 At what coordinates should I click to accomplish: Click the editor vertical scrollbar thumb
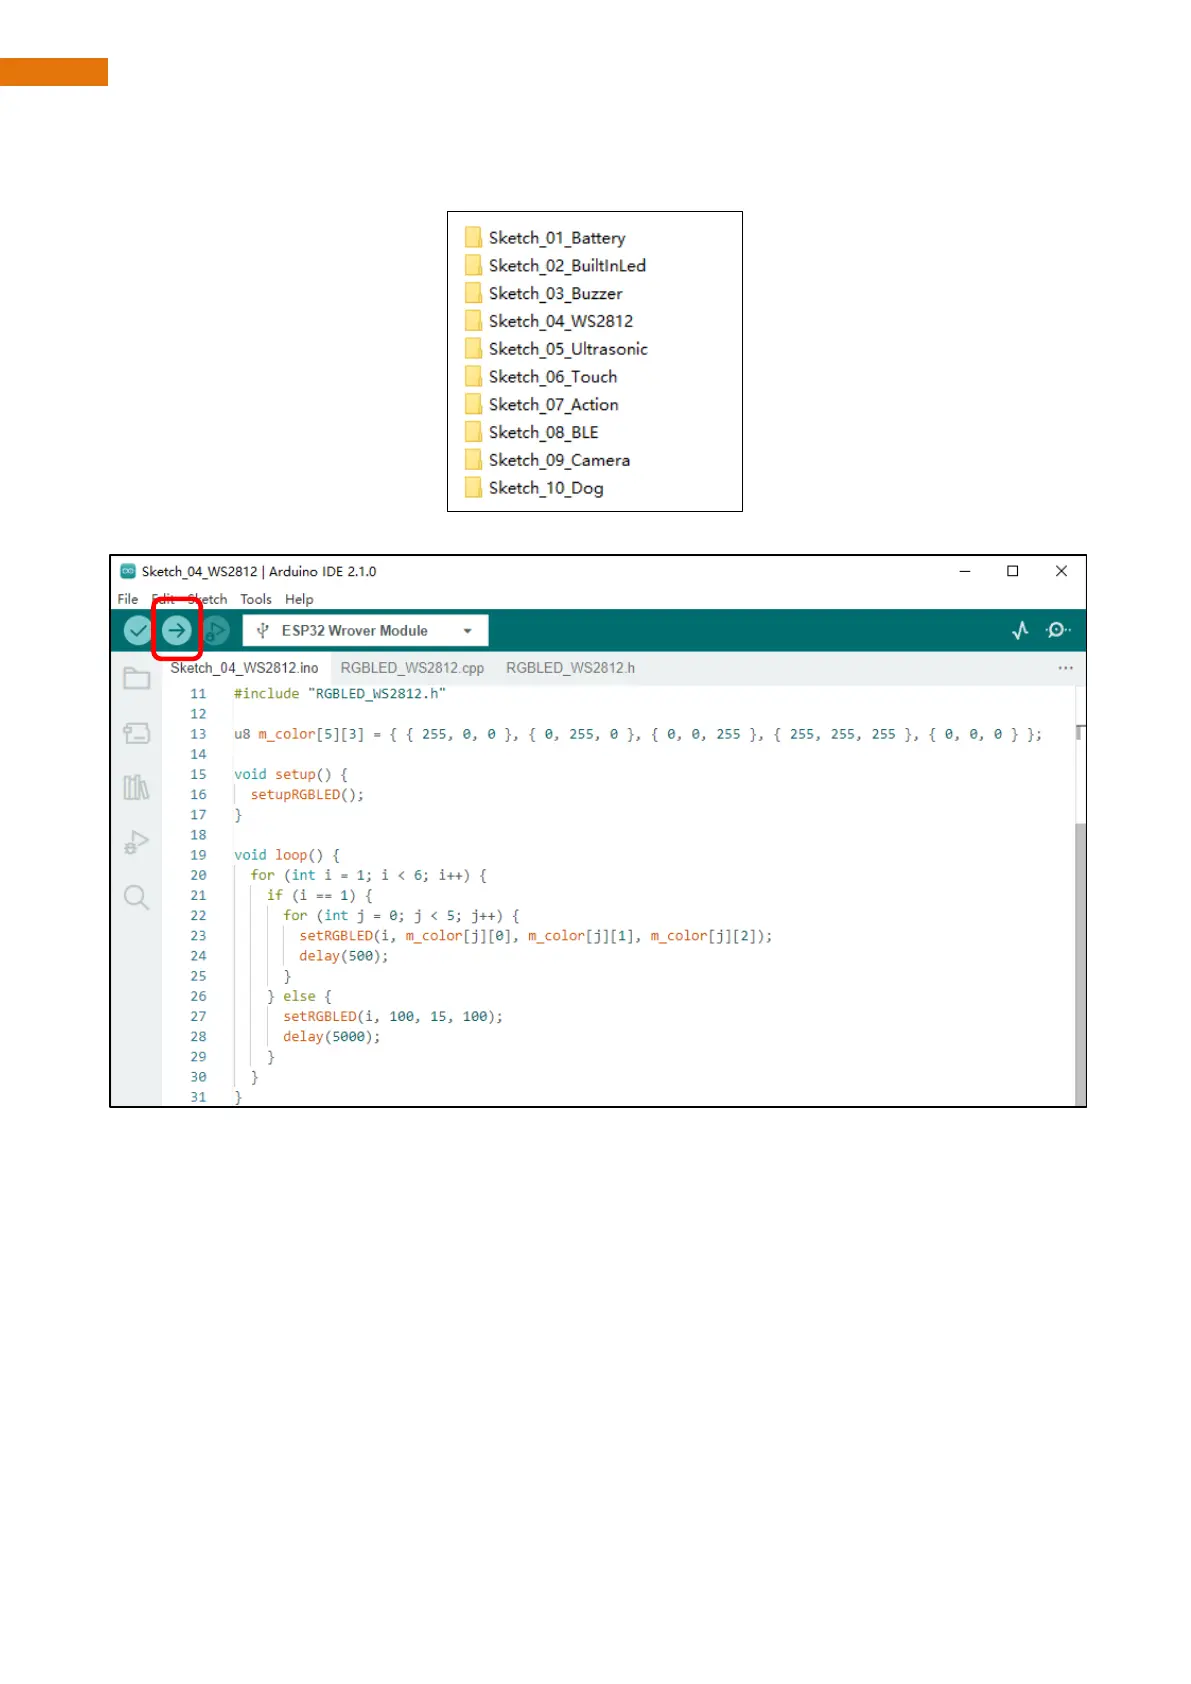1080,965
